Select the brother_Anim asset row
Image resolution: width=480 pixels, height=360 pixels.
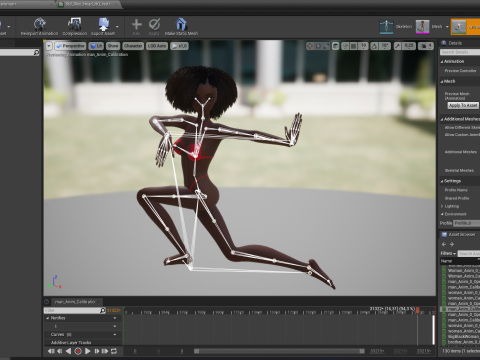coord(461,342)
